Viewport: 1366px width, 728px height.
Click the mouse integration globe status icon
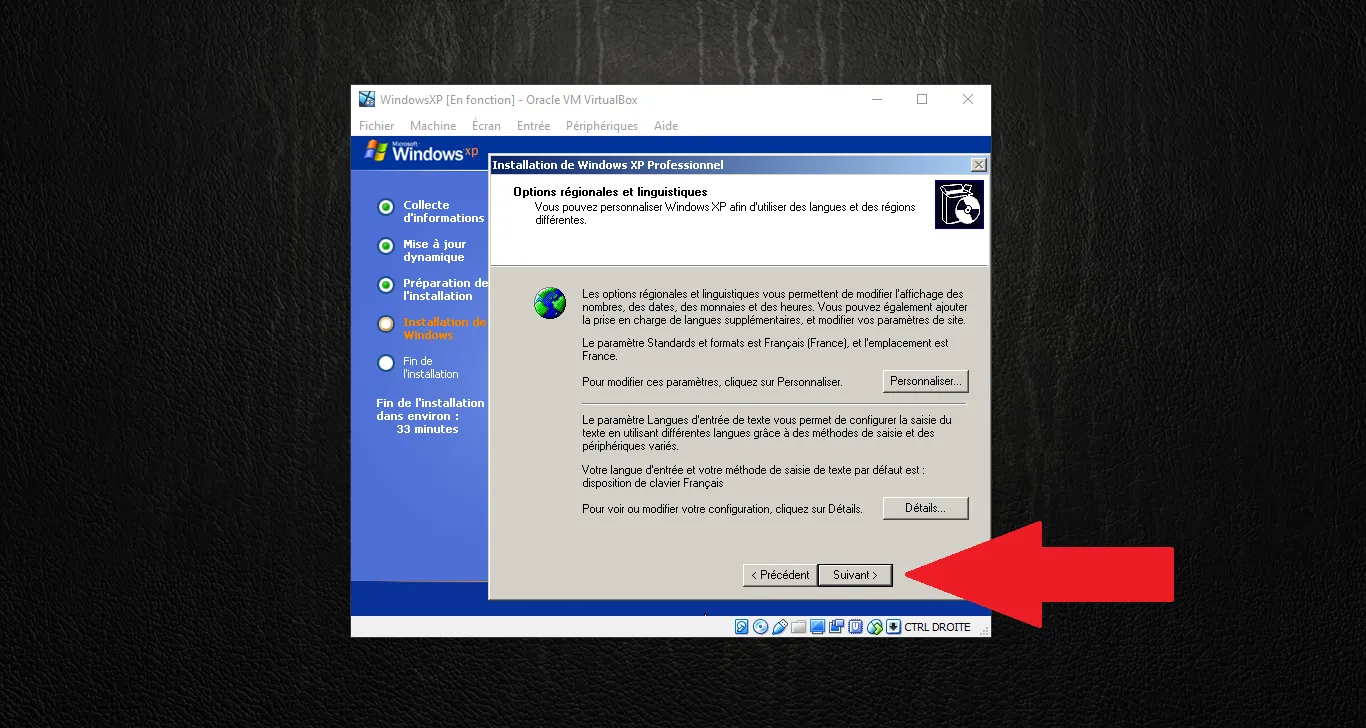(x=875, y=627)
